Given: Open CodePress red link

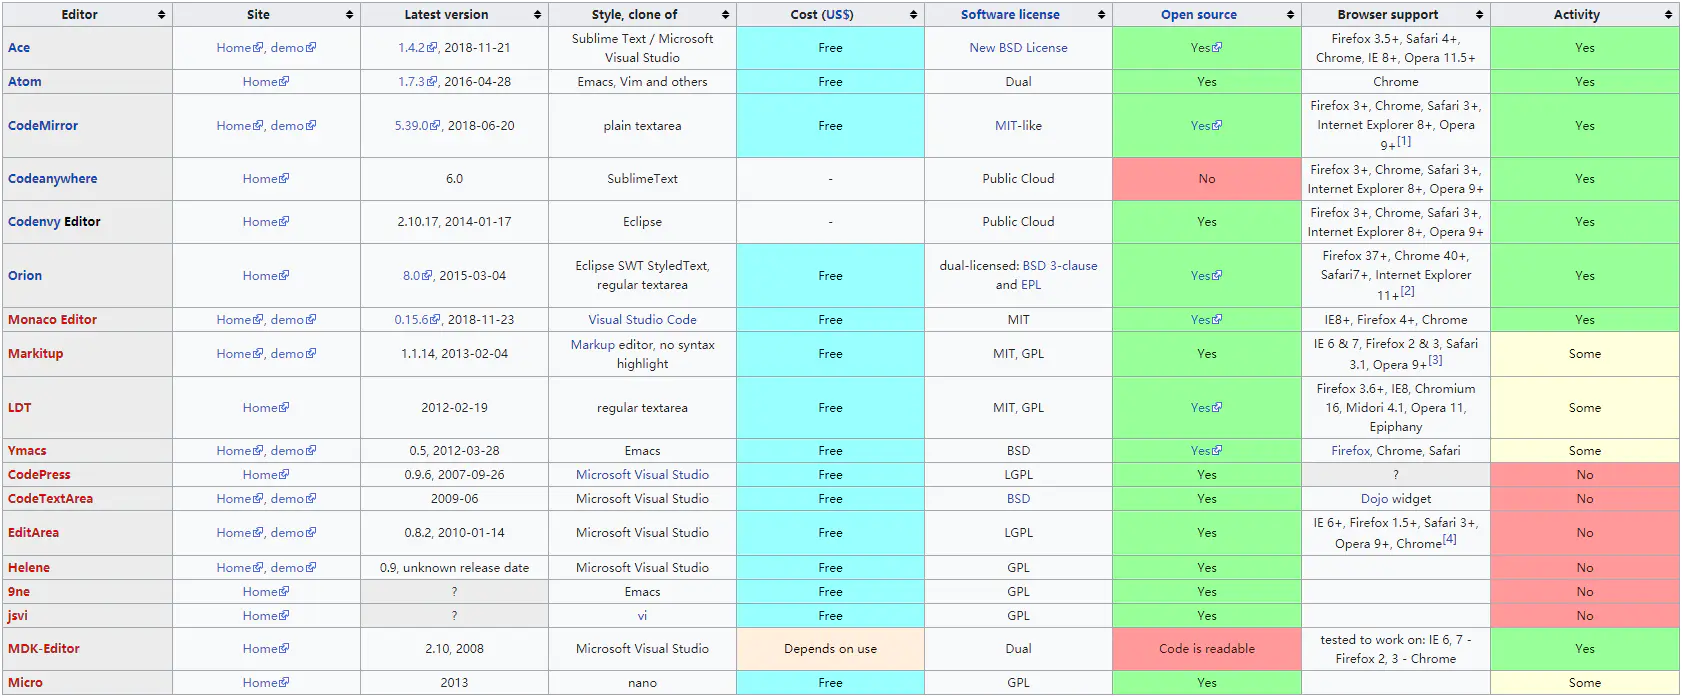Looking at the screenshot, I should 39,475.
